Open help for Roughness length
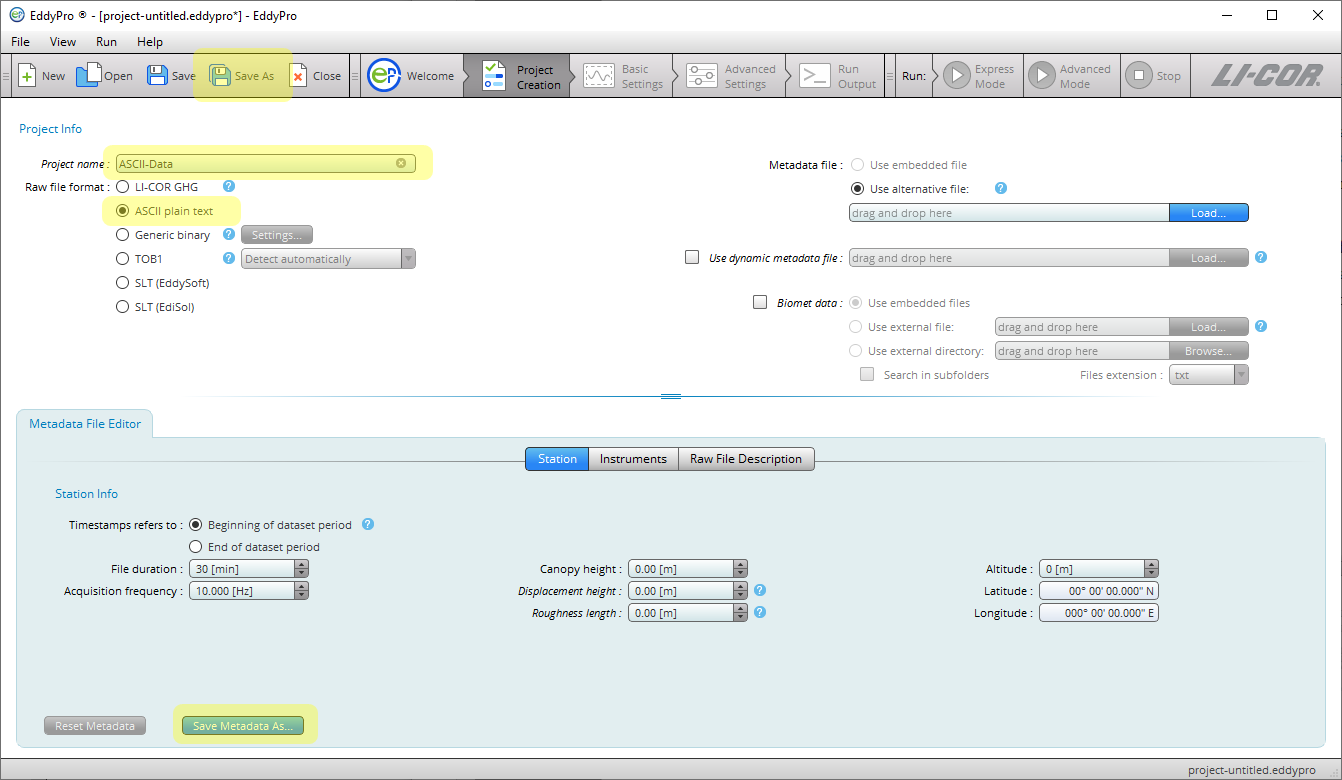This screenshot has height=780, width=1342. (x=760, y=612)
